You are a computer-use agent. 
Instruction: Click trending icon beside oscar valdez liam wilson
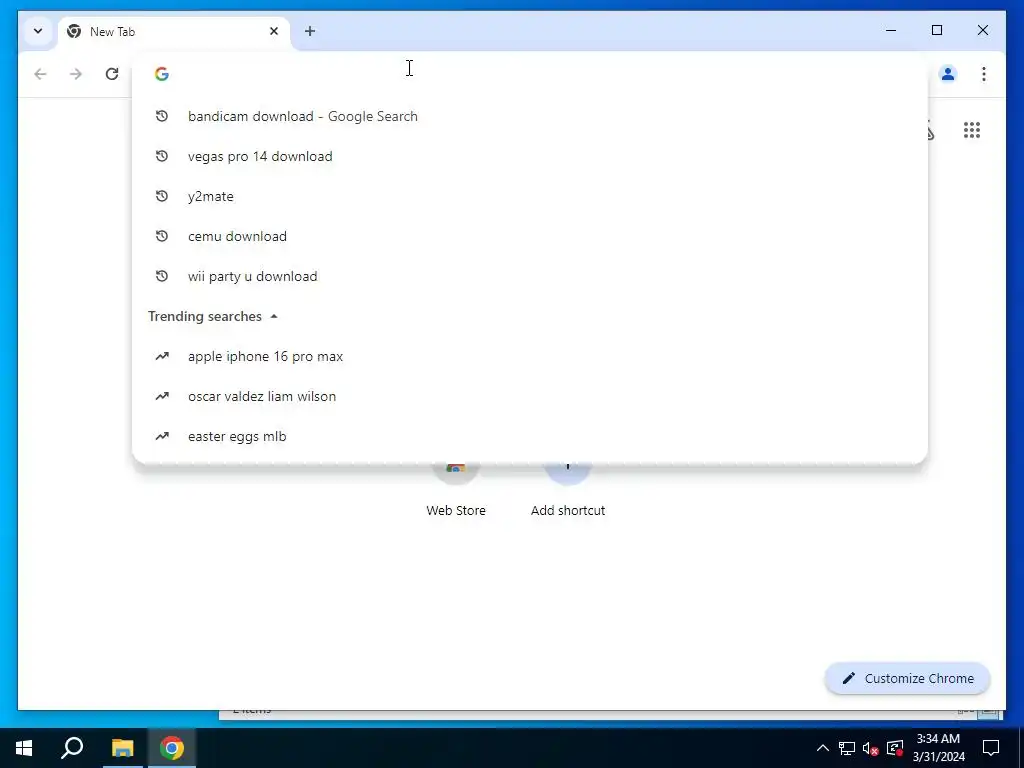[162, 396]
